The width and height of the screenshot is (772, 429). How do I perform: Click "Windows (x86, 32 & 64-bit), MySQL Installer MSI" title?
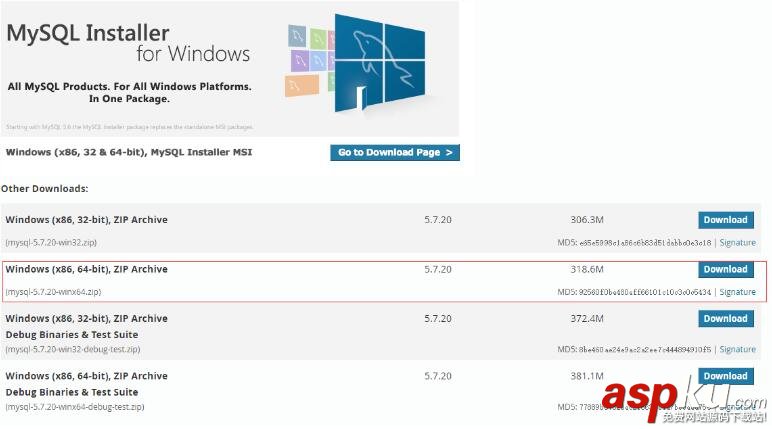point(129,152)
